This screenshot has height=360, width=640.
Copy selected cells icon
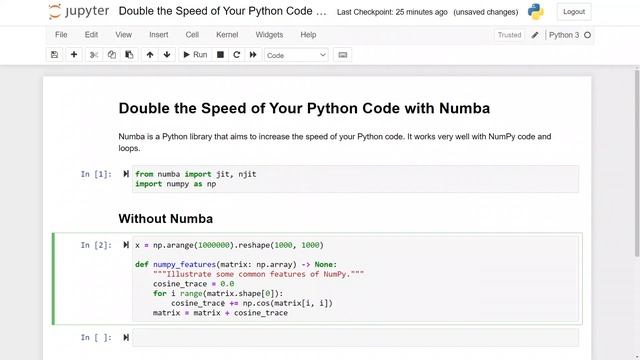click(x=111, y=55)
